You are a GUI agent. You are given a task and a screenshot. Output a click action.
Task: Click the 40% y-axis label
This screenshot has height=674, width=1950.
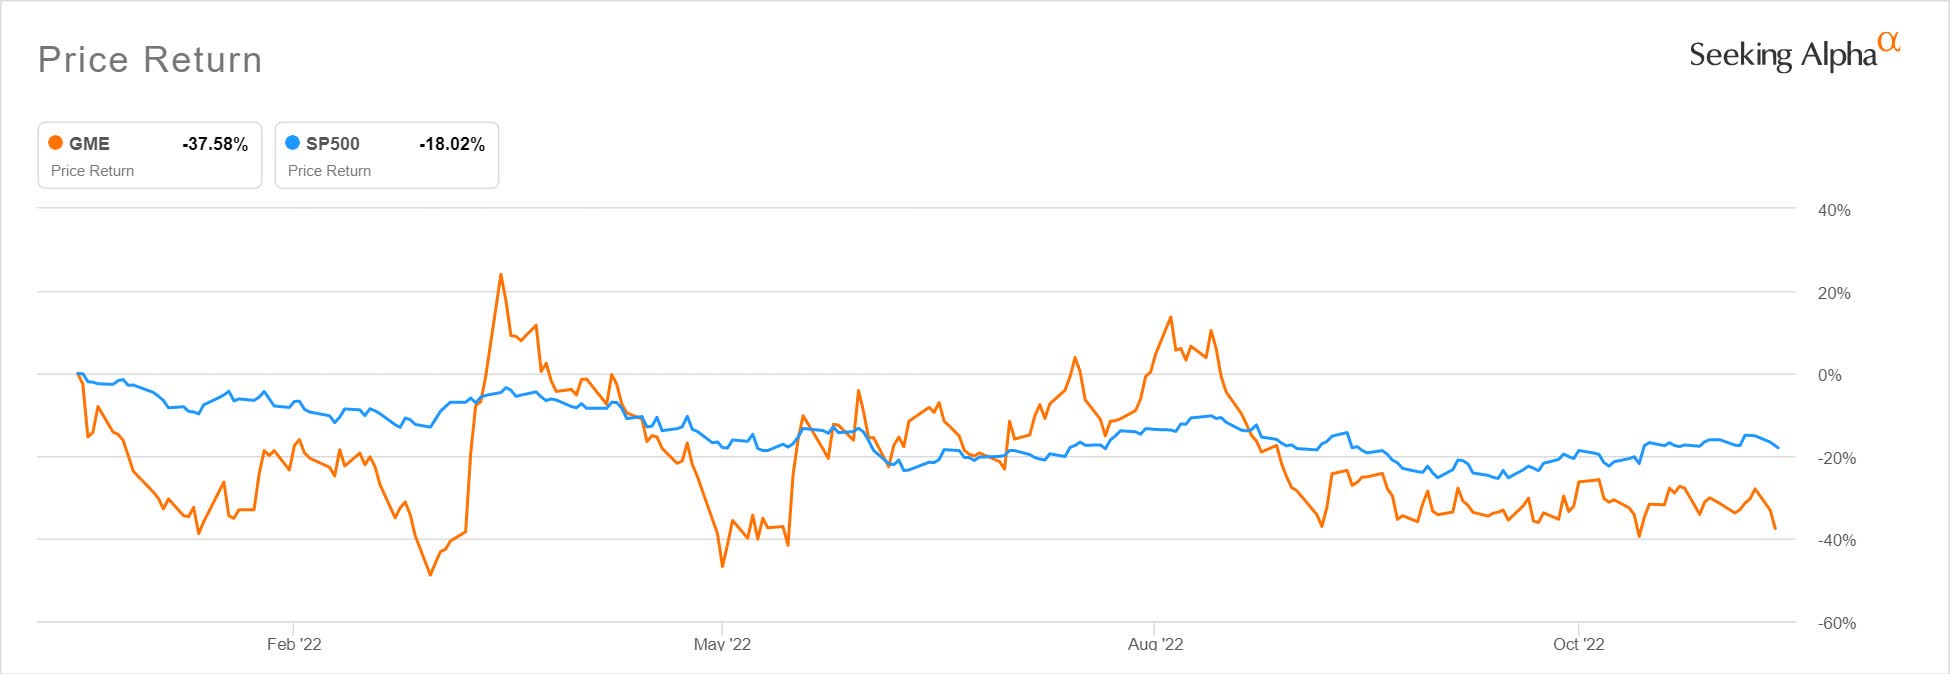pyautogui.click(x=1834, y=210)
